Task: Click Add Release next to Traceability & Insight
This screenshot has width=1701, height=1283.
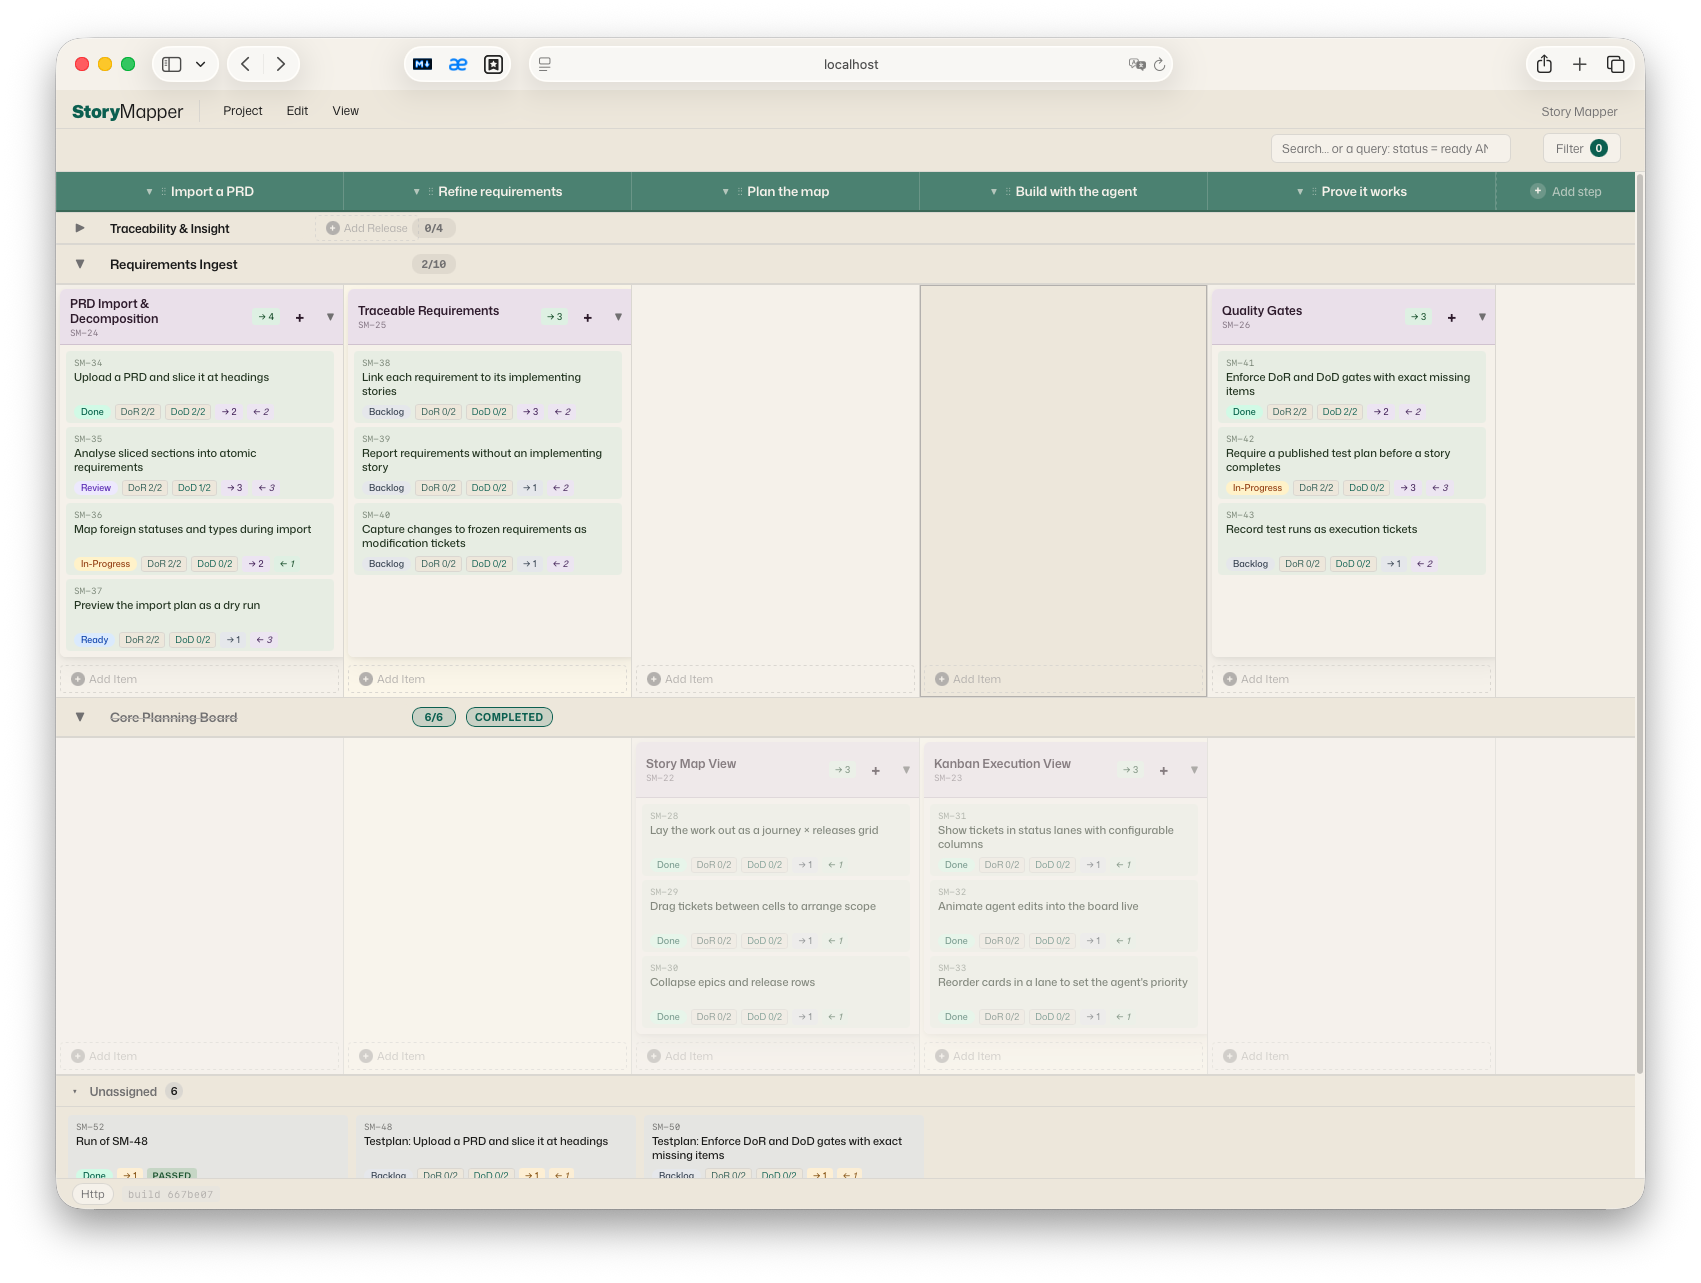Action: click(367, 228)
